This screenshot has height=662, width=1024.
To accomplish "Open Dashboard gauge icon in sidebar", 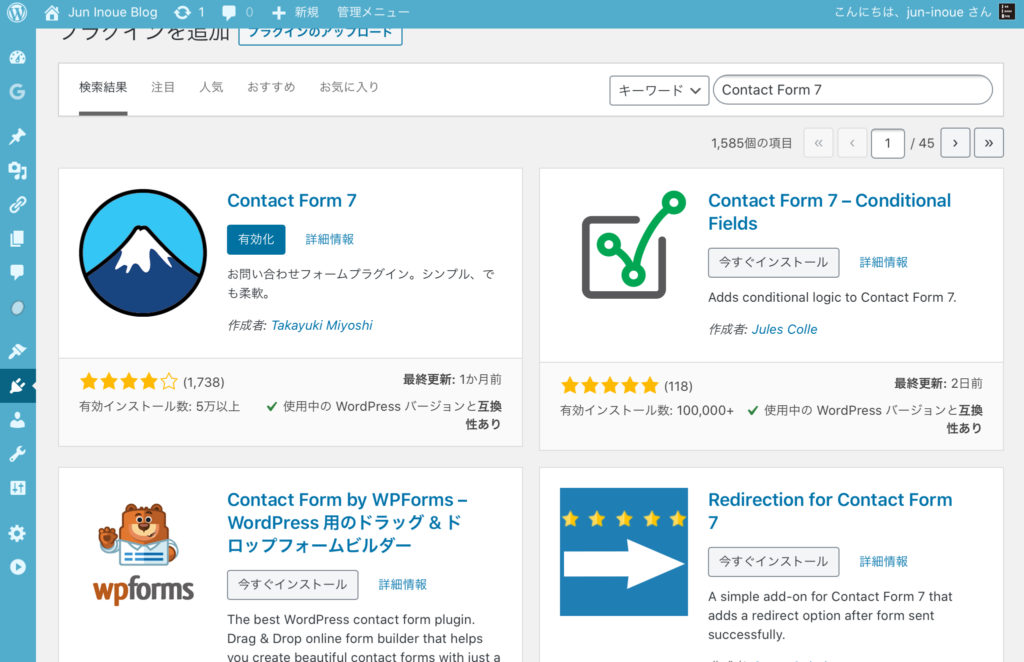I will 18,57.
